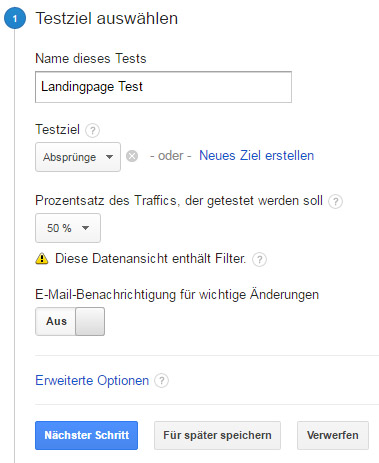
Task: Discard the test with Verwerfen
Action: 333,435
